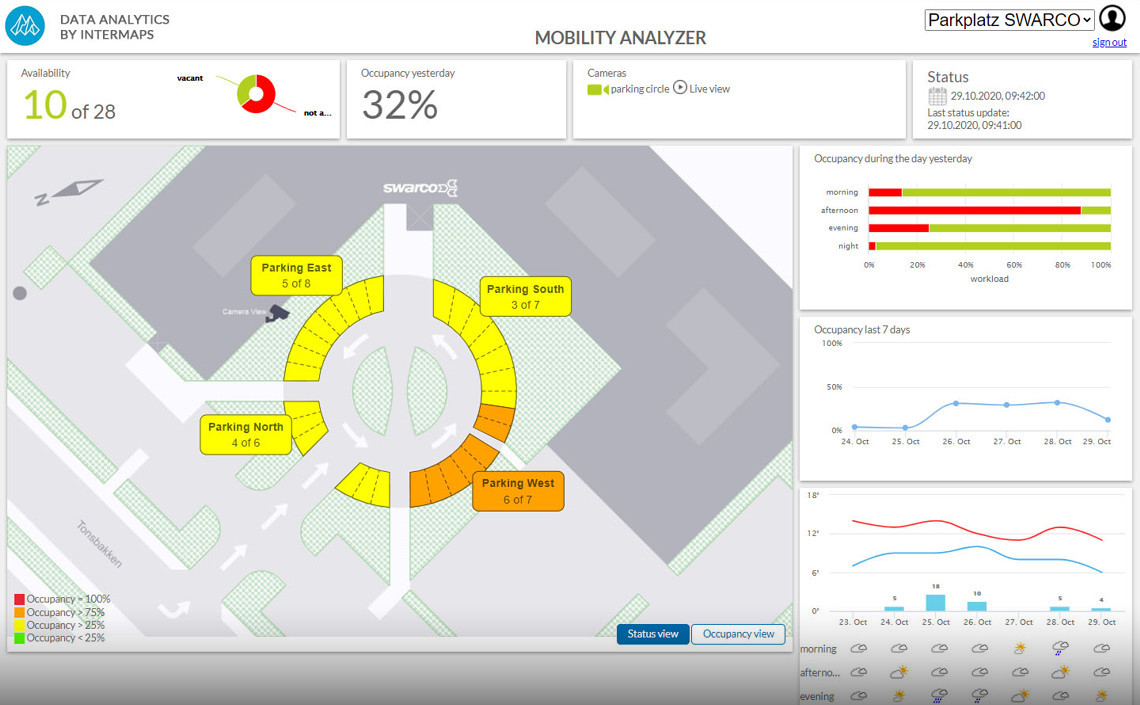Click afternoon cloud icon for 26. Oct

point(980,672)
